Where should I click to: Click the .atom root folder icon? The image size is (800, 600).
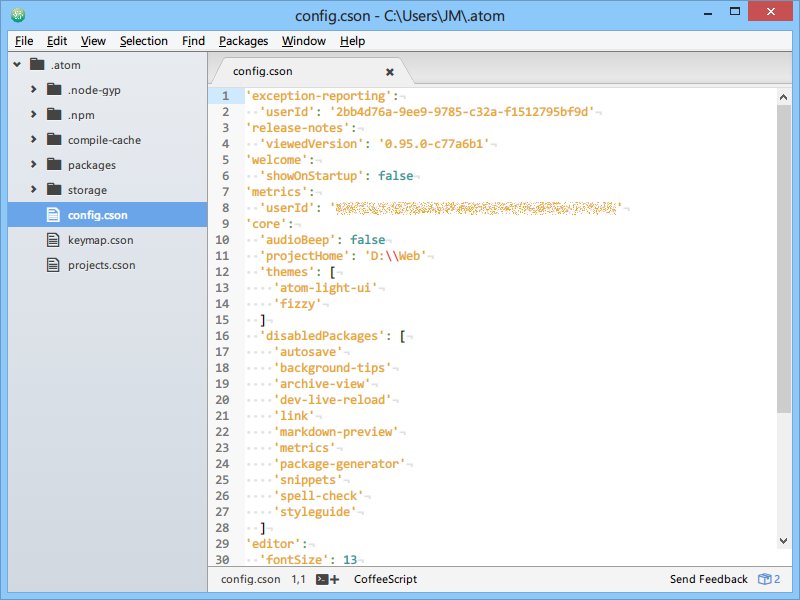(x=37, y=64)
